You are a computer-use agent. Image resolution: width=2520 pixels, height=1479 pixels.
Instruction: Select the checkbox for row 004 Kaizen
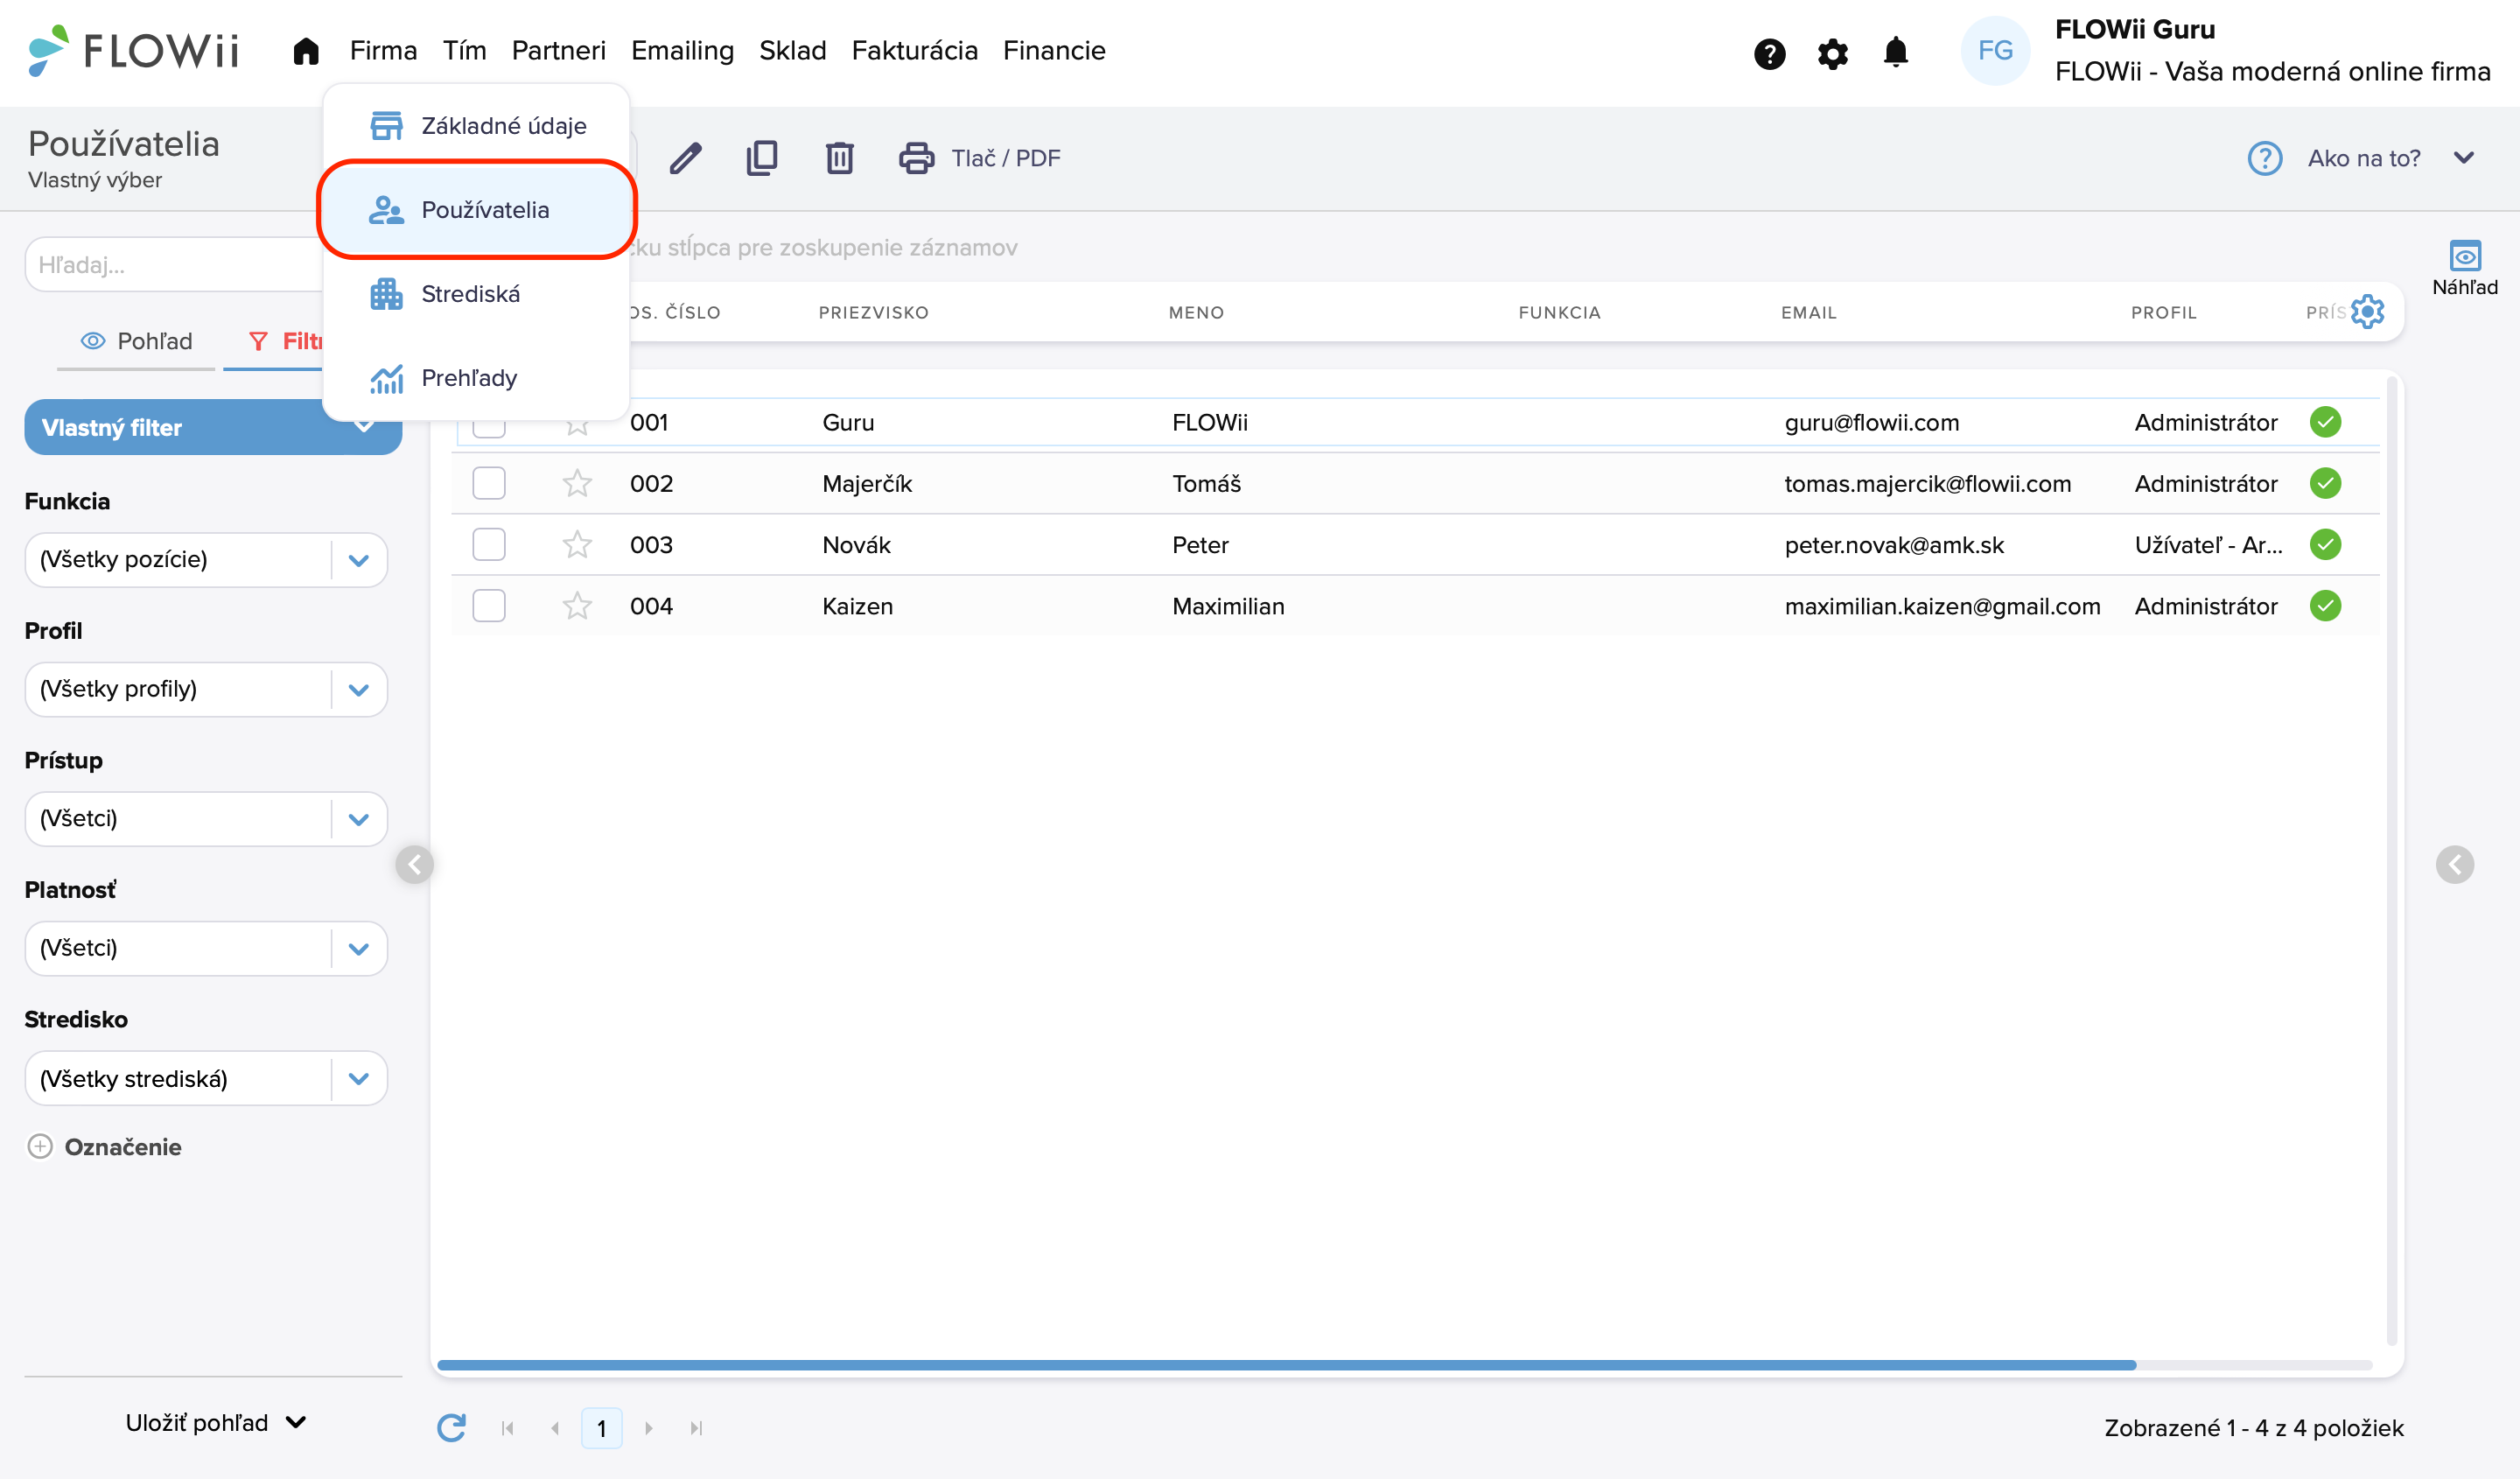489,606
